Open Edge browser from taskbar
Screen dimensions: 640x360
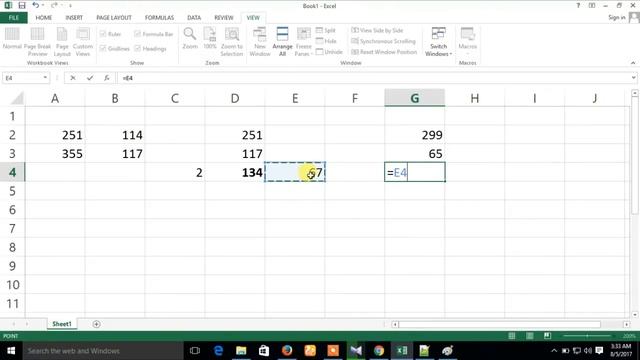(x=218, y=351)
